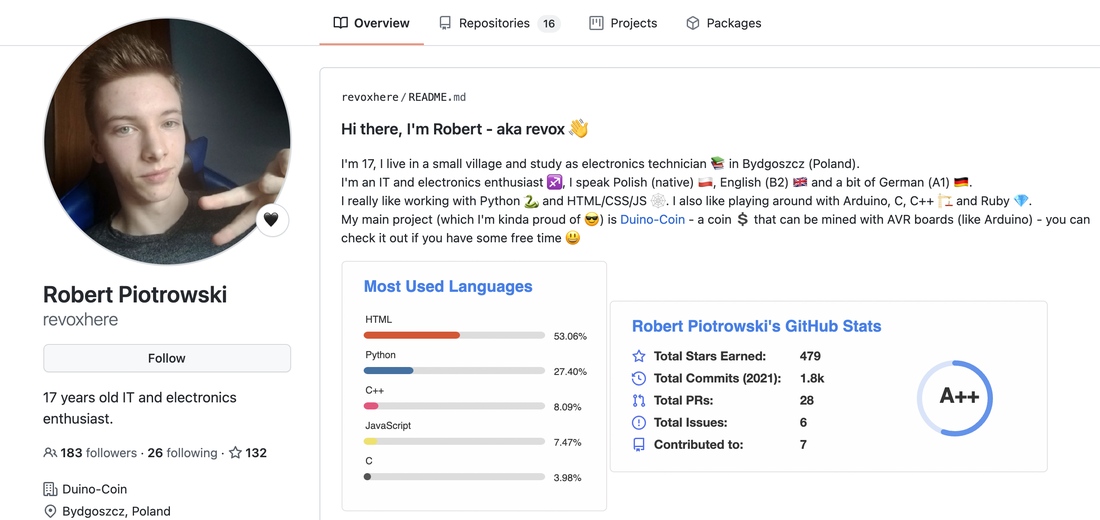Click the Total Issues alert icon
1100x520 pixels.
638,422
